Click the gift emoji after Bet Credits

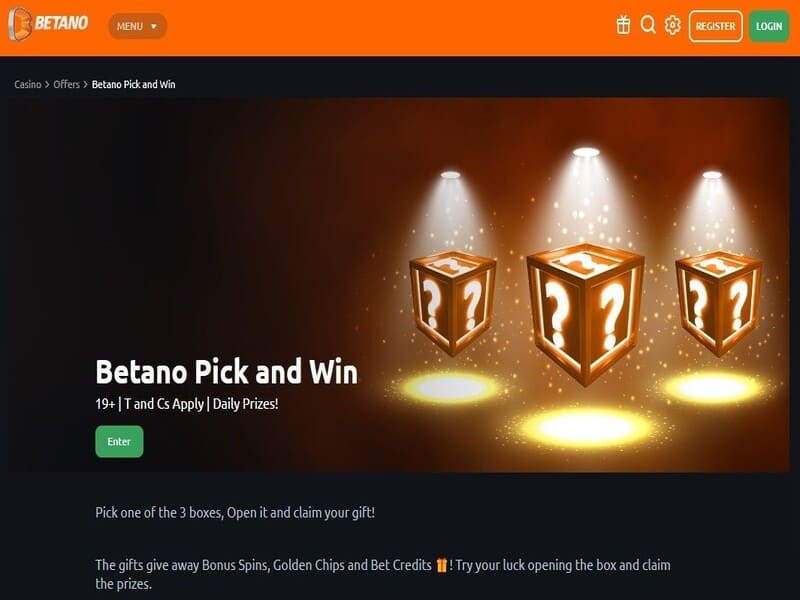tap(442, 565)
